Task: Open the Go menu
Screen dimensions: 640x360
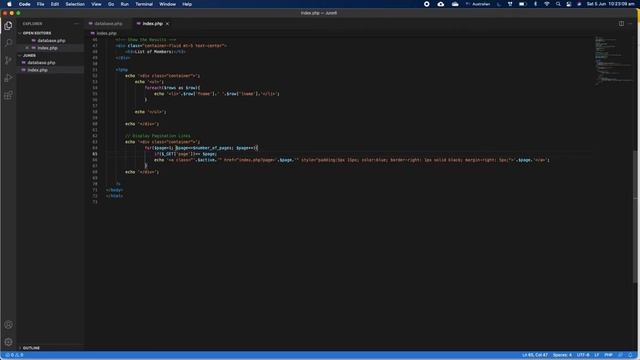Action: point(111,4)
